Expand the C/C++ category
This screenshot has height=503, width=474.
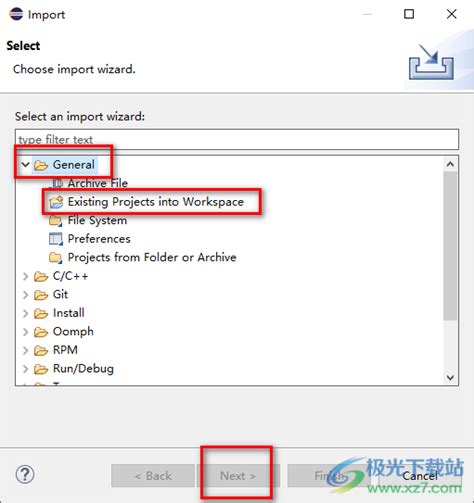click(25, 276)
